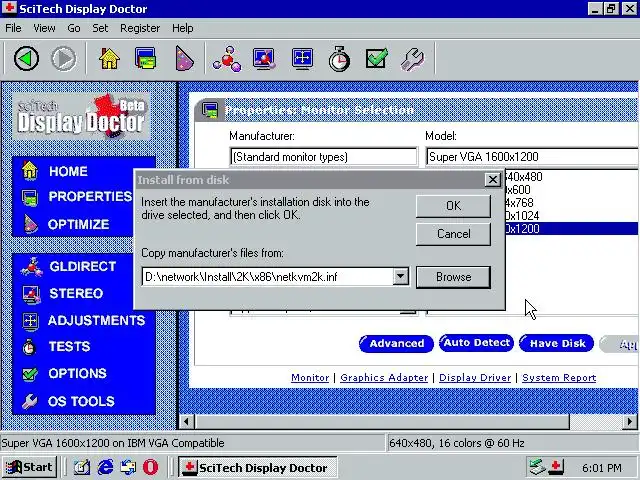The image size is (640, 480).
Task: Click the first quick launch icon beside Start
Action: [x=82, y=467]
